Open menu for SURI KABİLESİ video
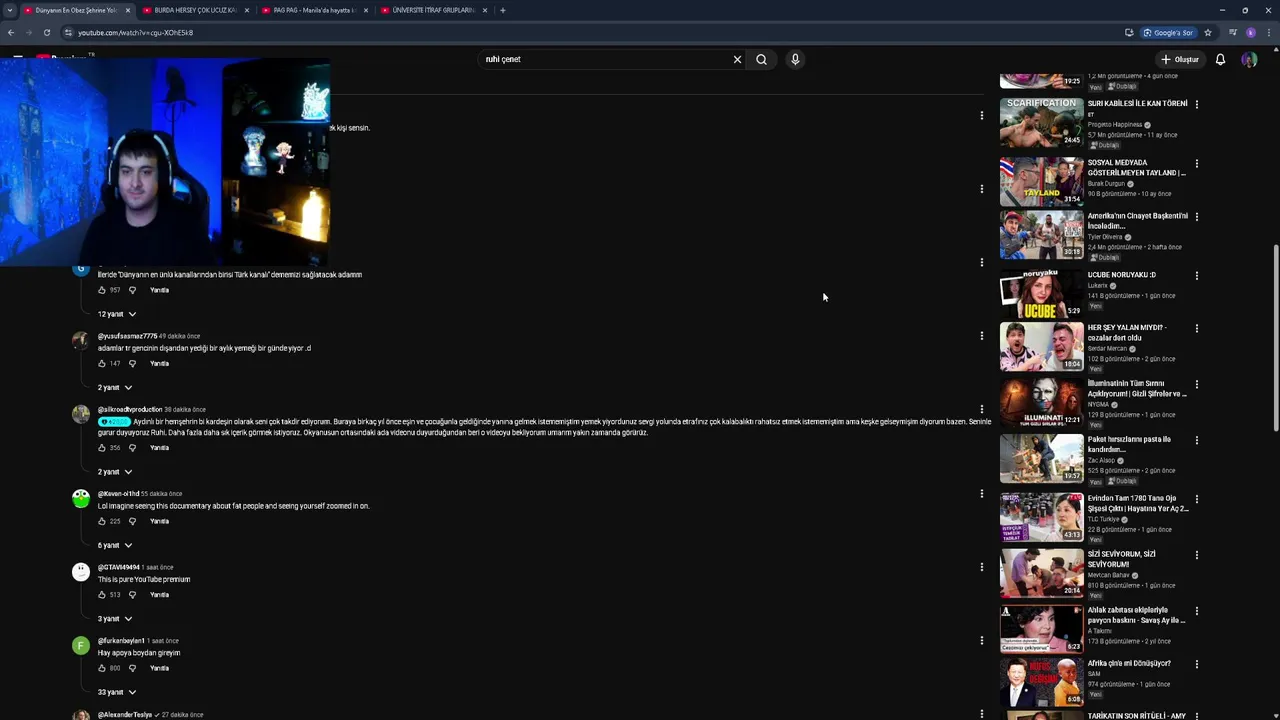Image resolution: width=1280 pixels, height=720 pixels. pos(1196,104)
